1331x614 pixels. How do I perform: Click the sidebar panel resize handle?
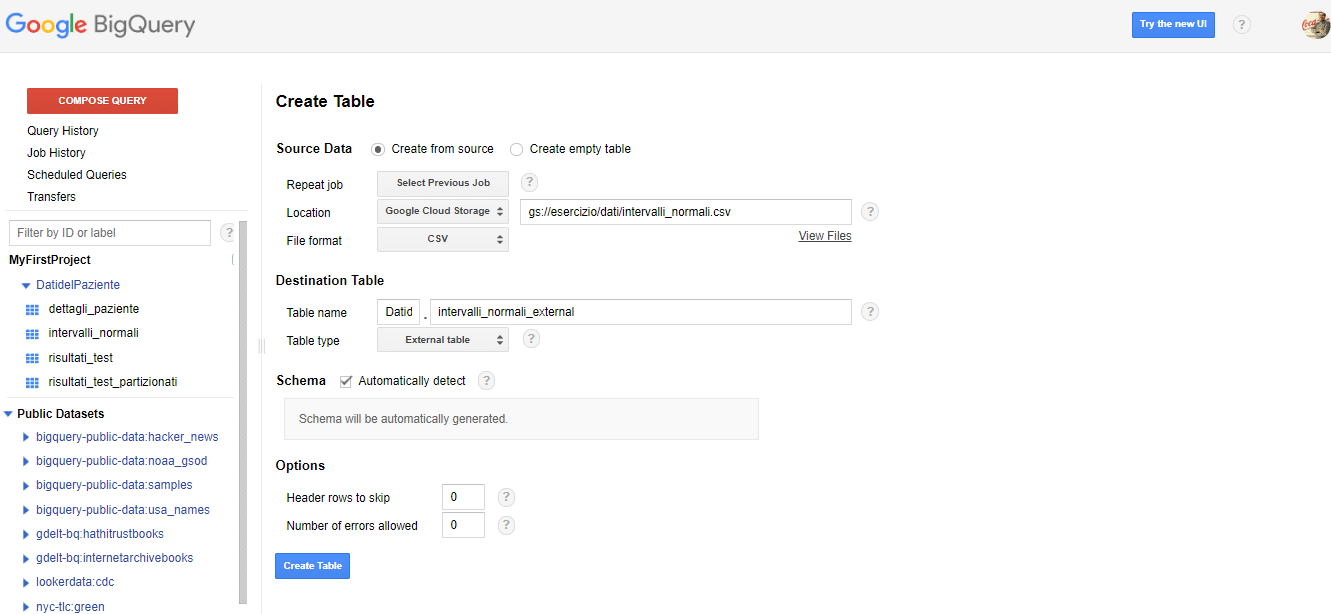tap(261, 346)
